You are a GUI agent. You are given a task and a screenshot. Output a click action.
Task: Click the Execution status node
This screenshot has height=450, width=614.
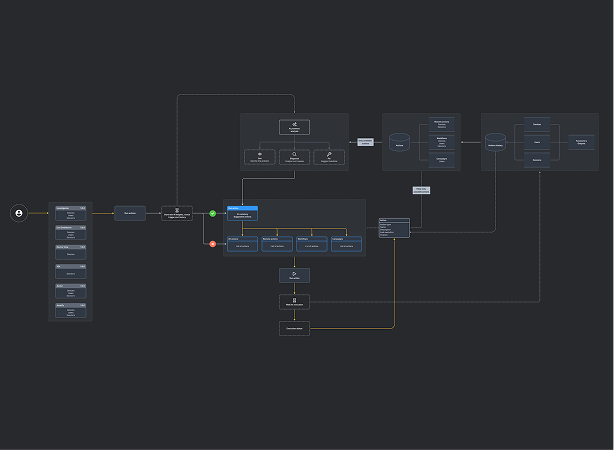pos(294,328)
